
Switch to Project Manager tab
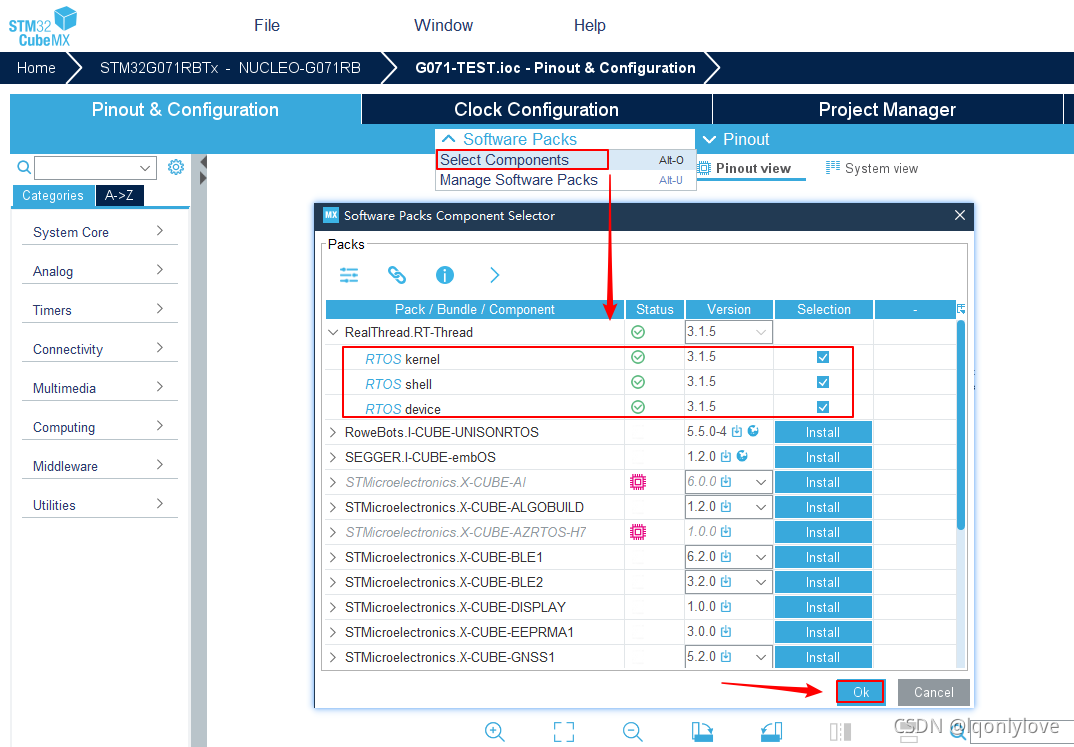pyautogui.click(x=887, y=110)
